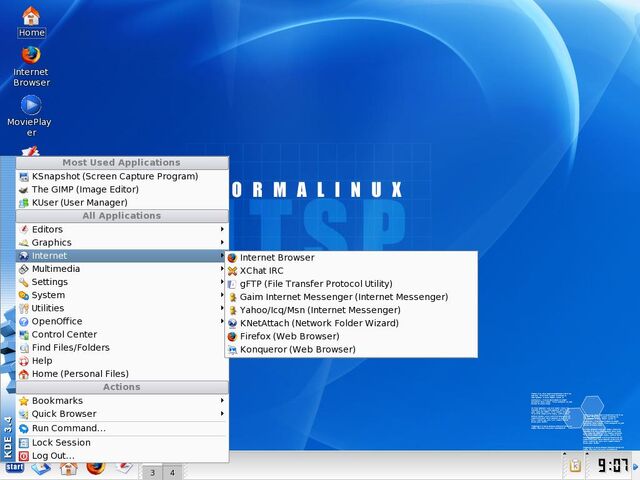Expand the Graphics submenu arrow
Viewport: 640px width, 480px height.
click(222, 242)
